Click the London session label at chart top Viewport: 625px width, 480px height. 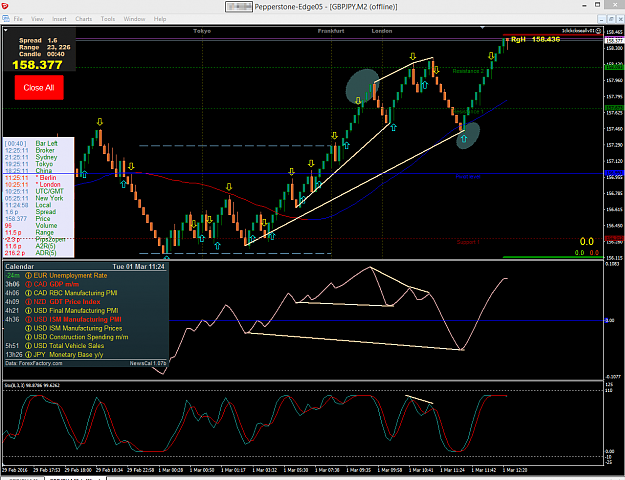click(x=382, y=31)
